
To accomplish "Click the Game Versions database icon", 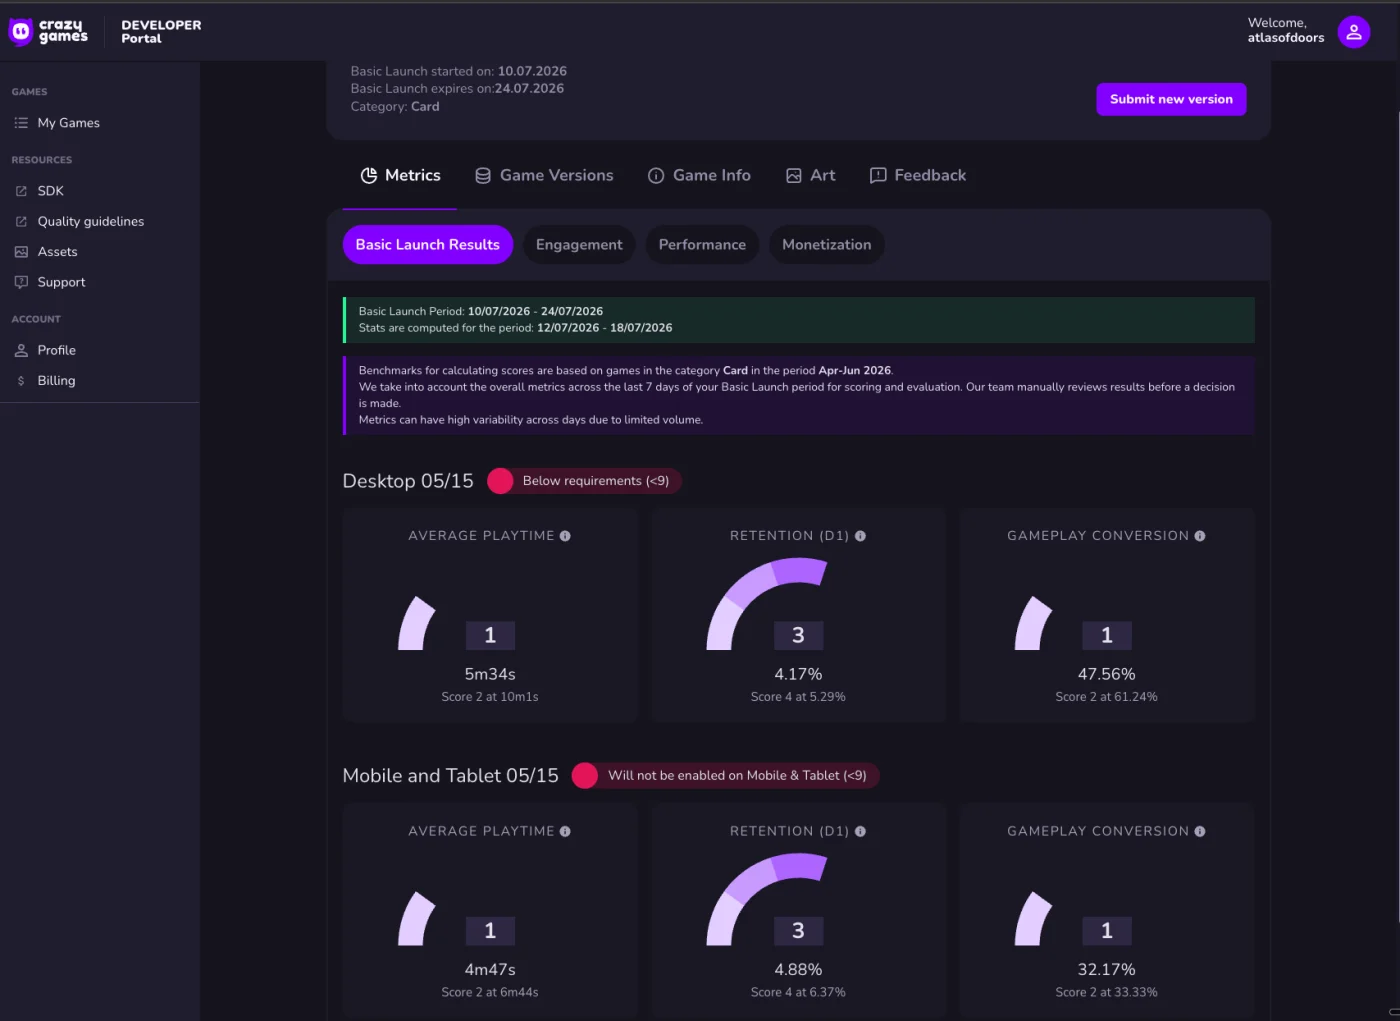I will click(x=483, y=176).
